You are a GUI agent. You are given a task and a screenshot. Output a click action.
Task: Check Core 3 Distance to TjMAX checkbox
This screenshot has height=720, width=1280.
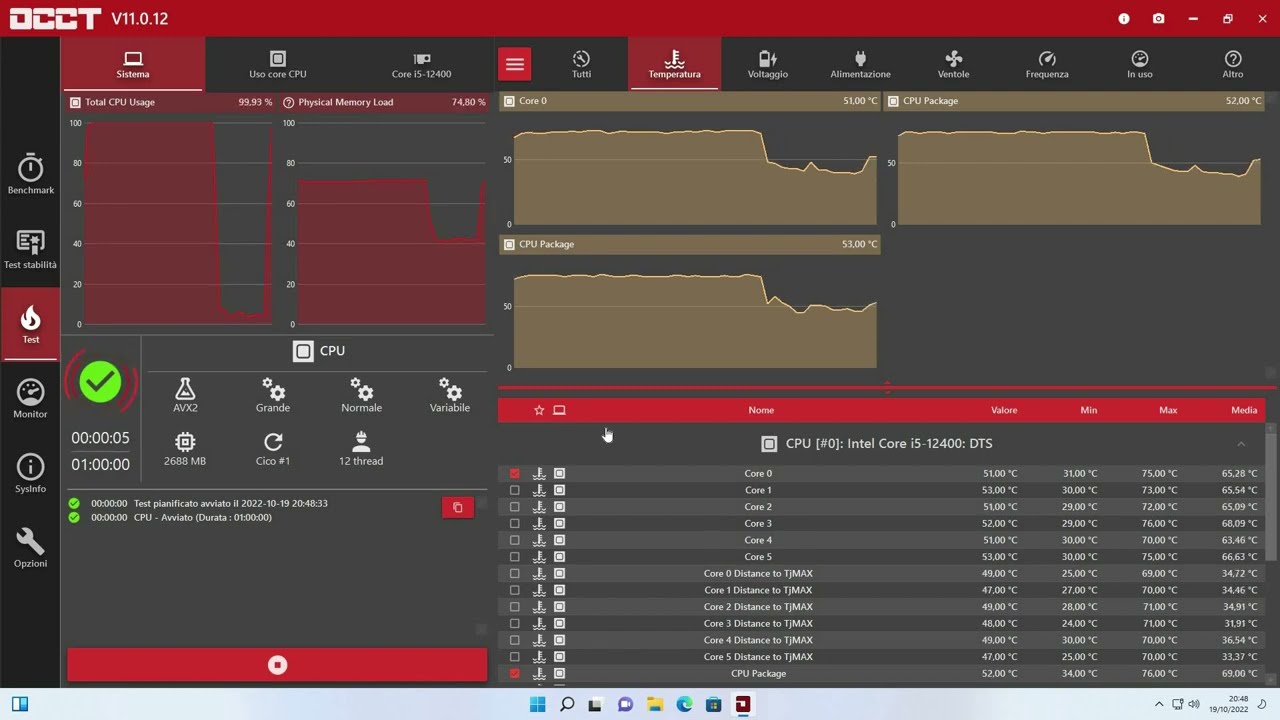(515, 623)
